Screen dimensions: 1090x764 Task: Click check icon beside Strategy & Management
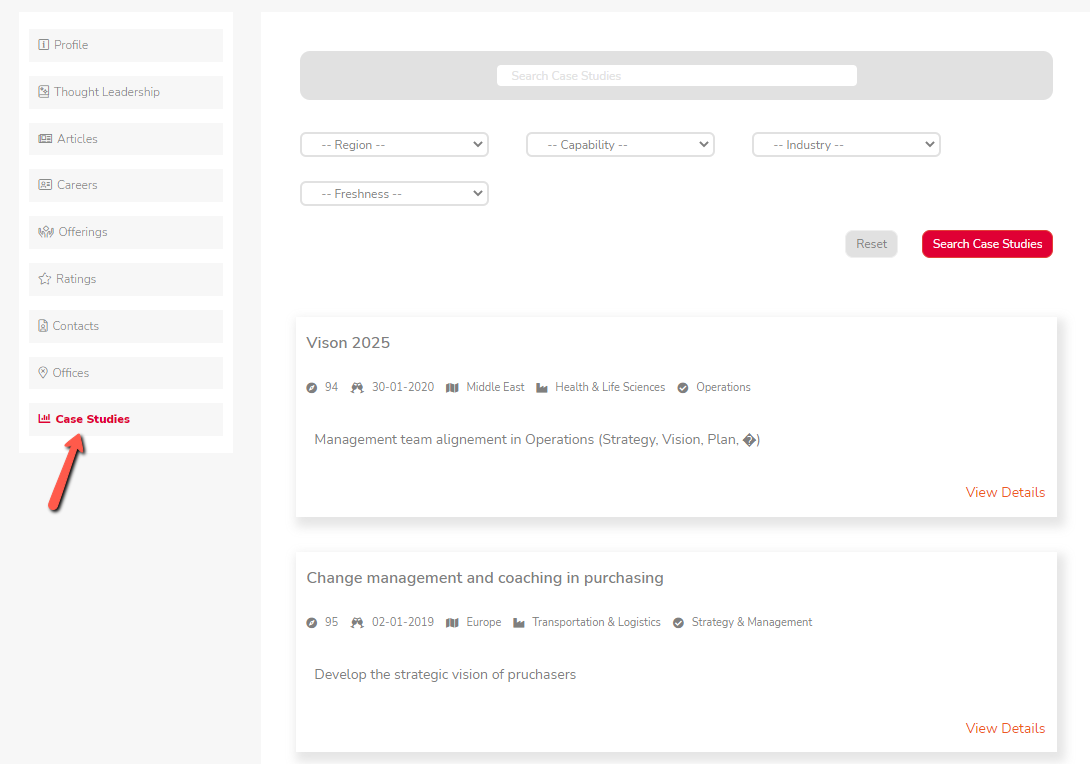point(678,623)
